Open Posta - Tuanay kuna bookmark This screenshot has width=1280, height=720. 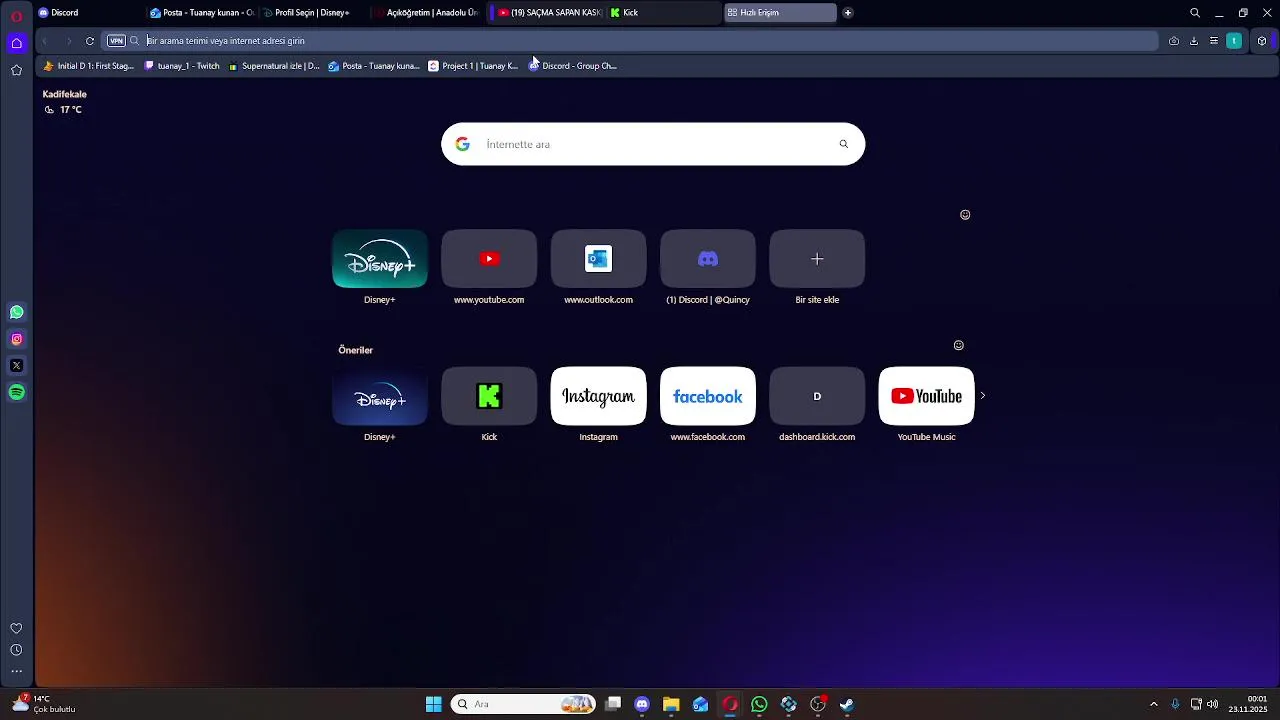374,66
